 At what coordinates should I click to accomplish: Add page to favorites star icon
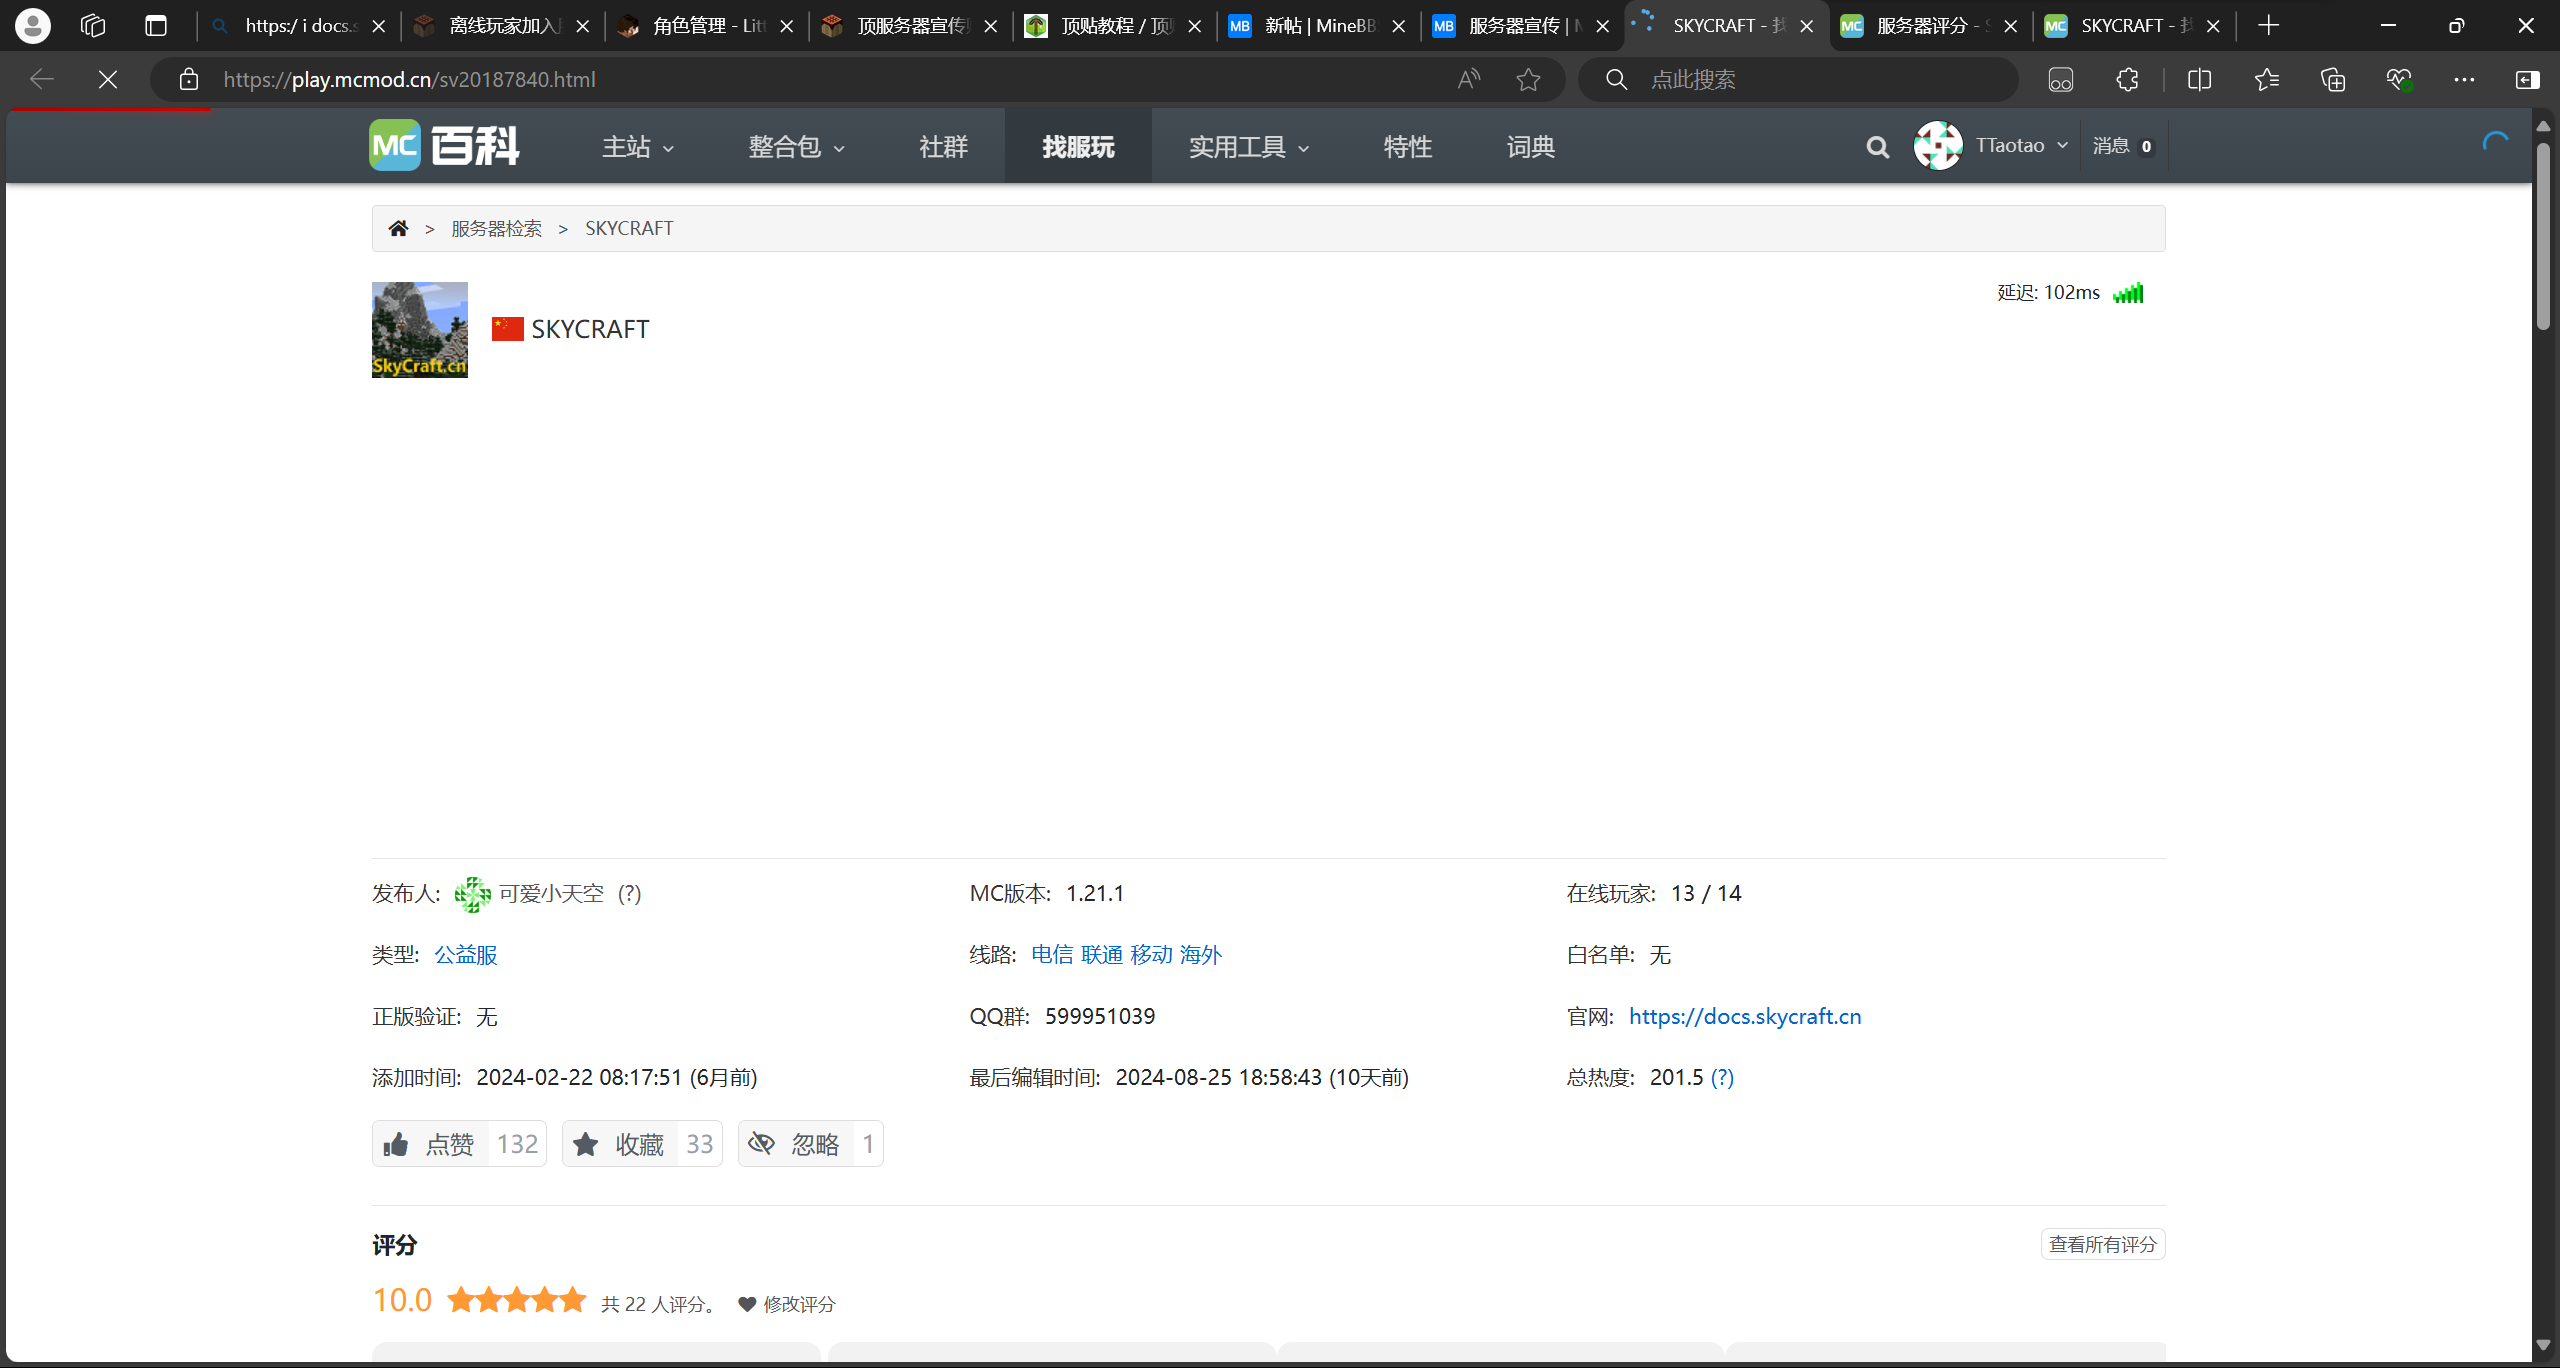pyautogui.click(x=1528, y=79)
